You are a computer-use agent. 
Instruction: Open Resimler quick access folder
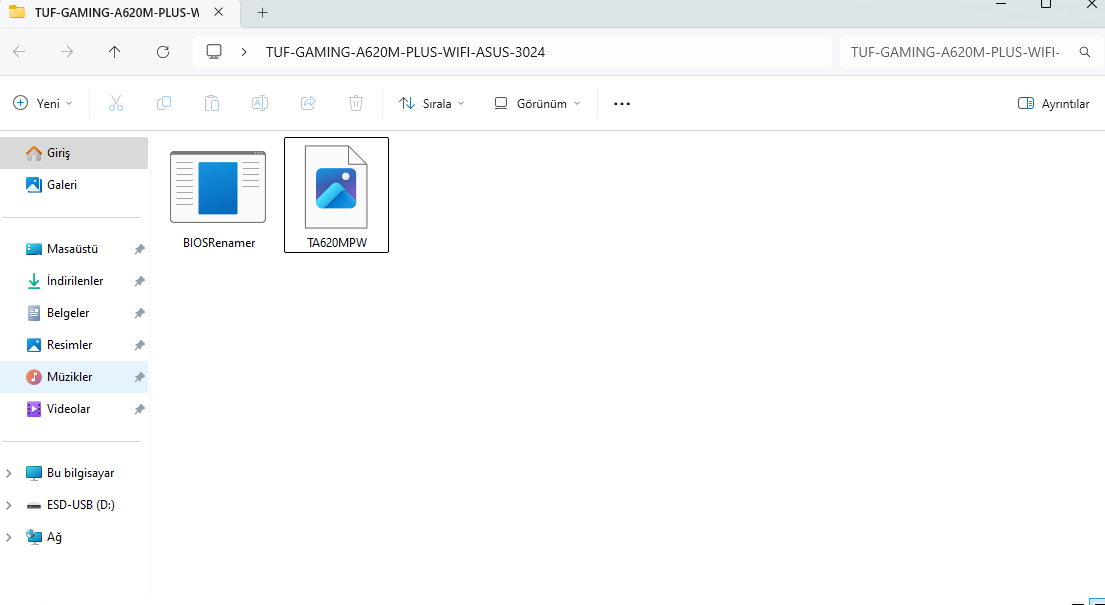pos(69,345)
